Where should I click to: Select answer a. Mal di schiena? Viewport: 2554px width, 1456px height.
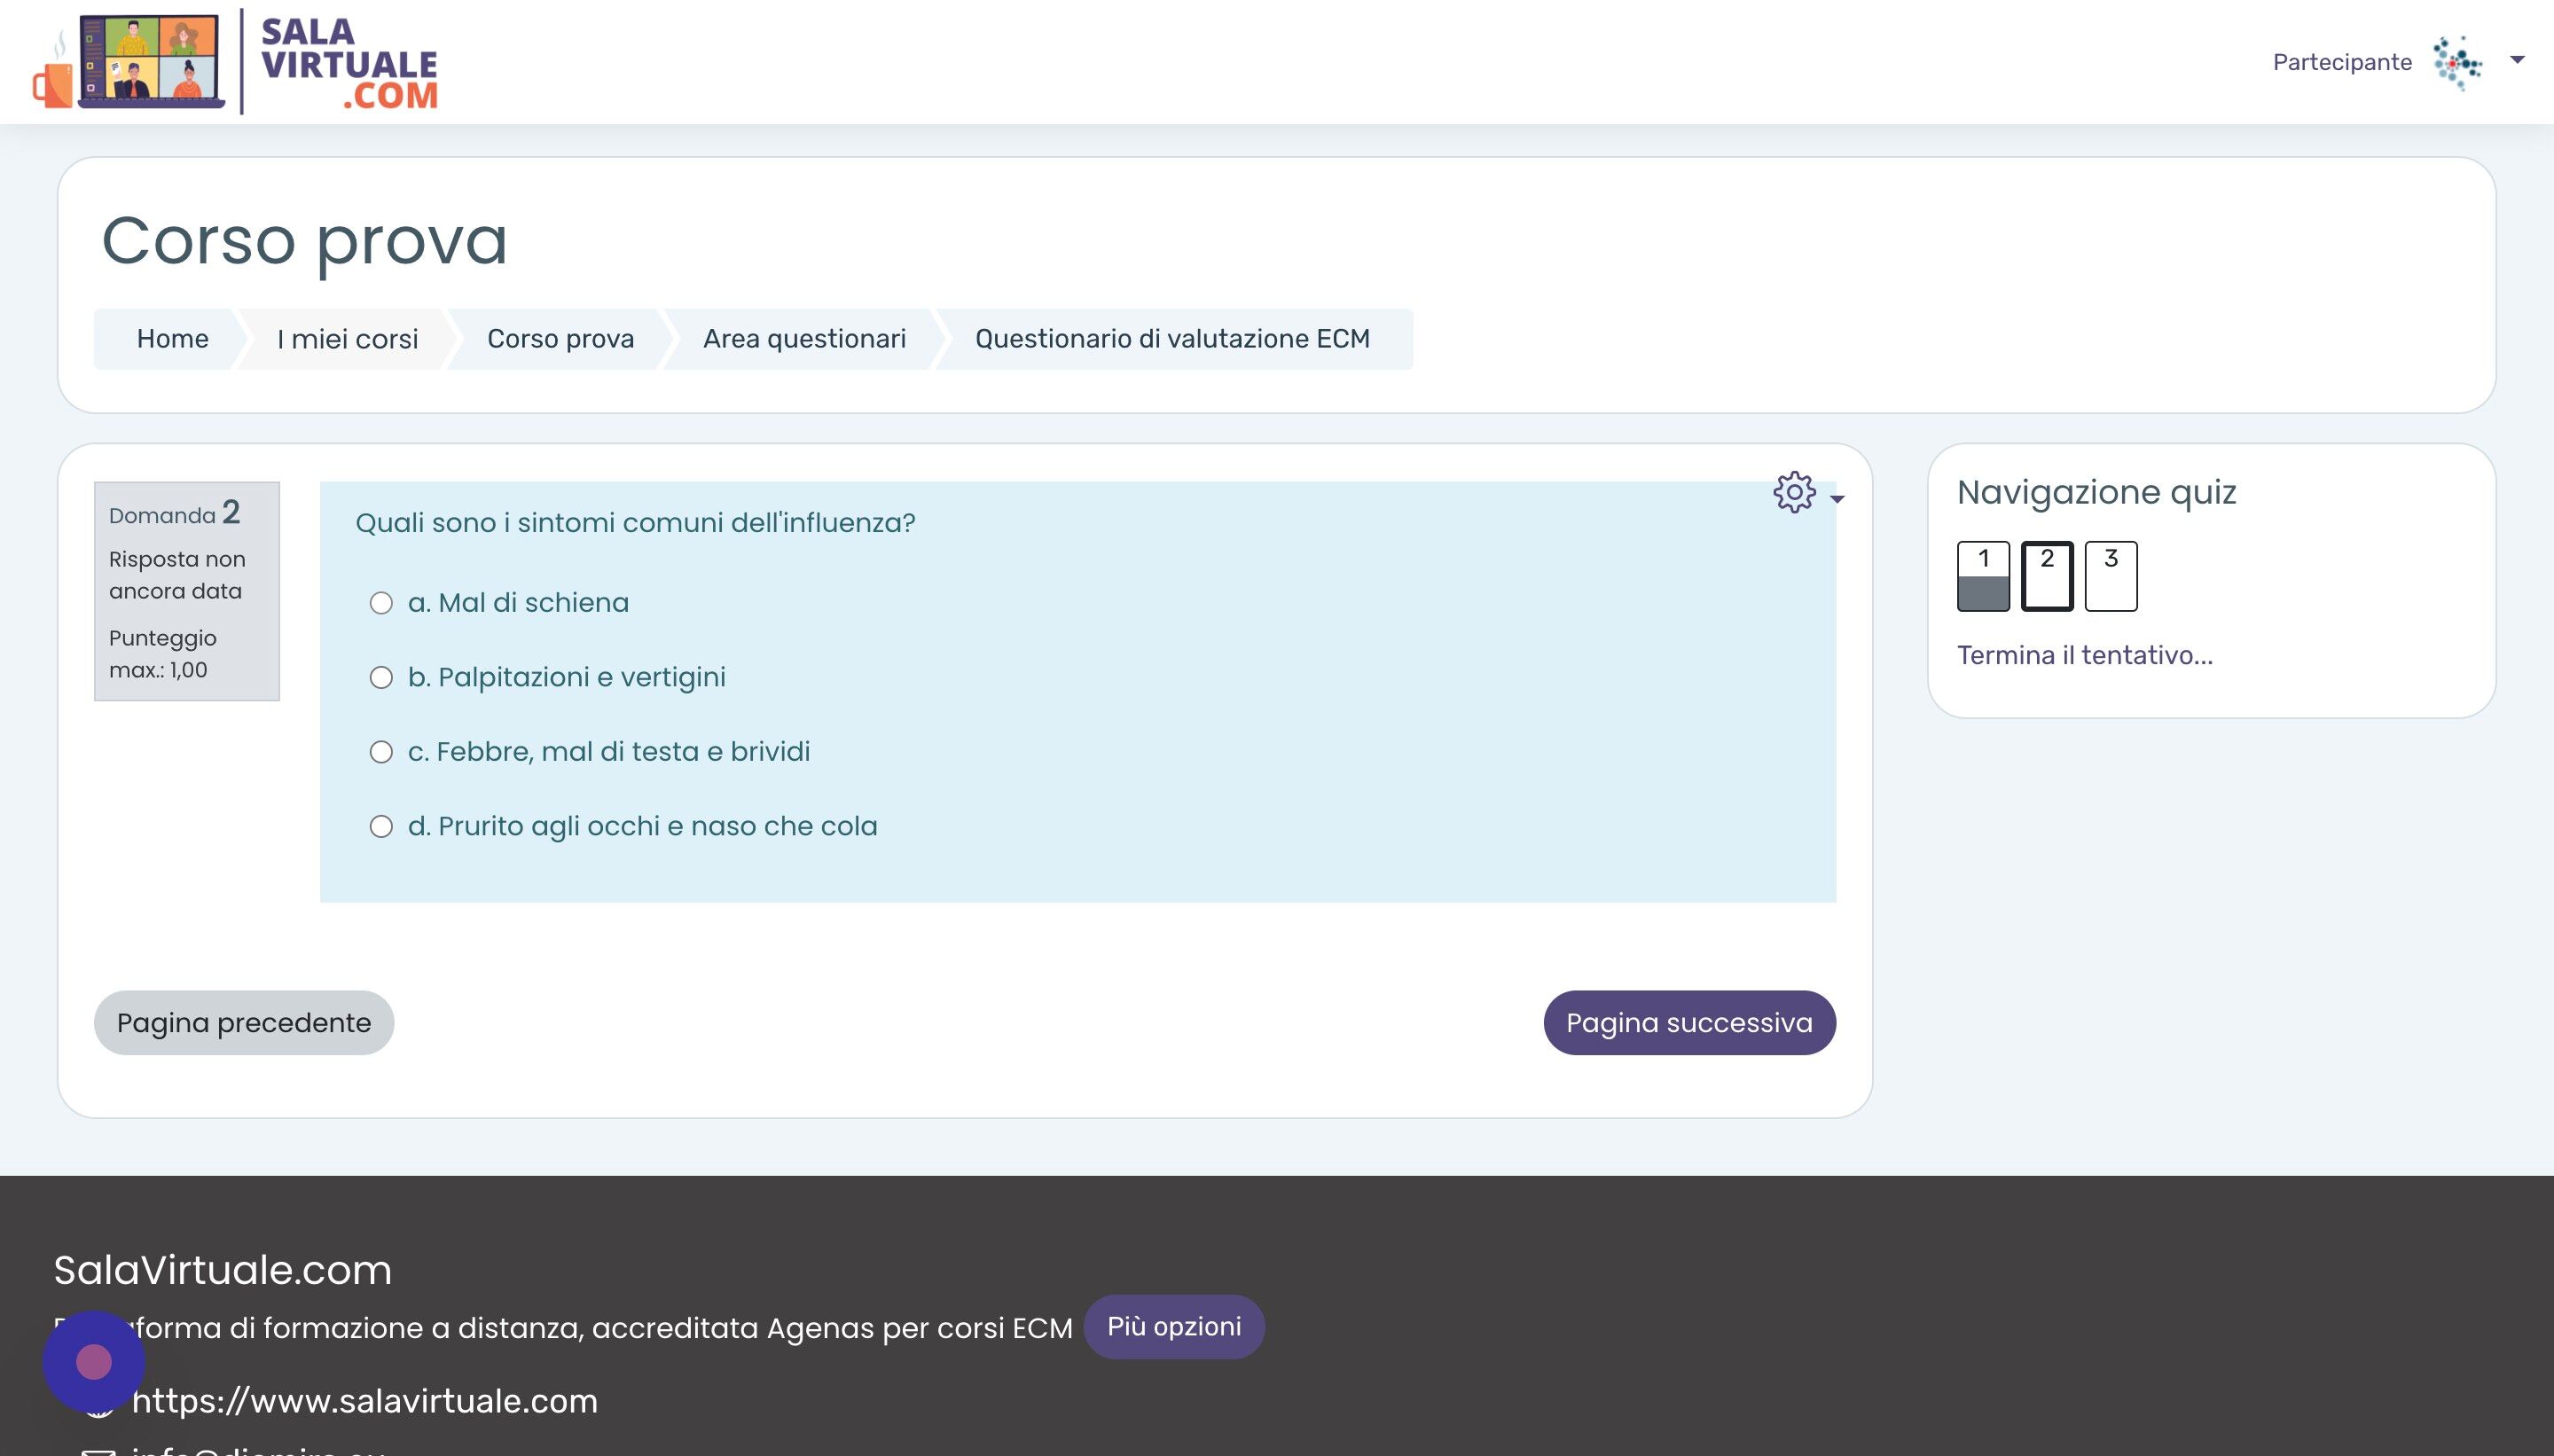point(381,603)
